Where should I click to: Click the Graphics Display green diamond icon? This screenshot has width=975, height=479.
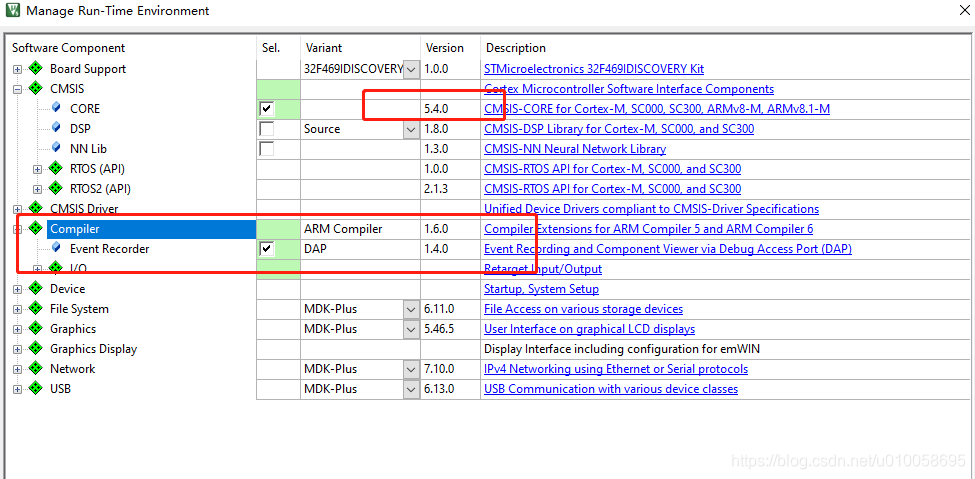(x=35, y=348)
